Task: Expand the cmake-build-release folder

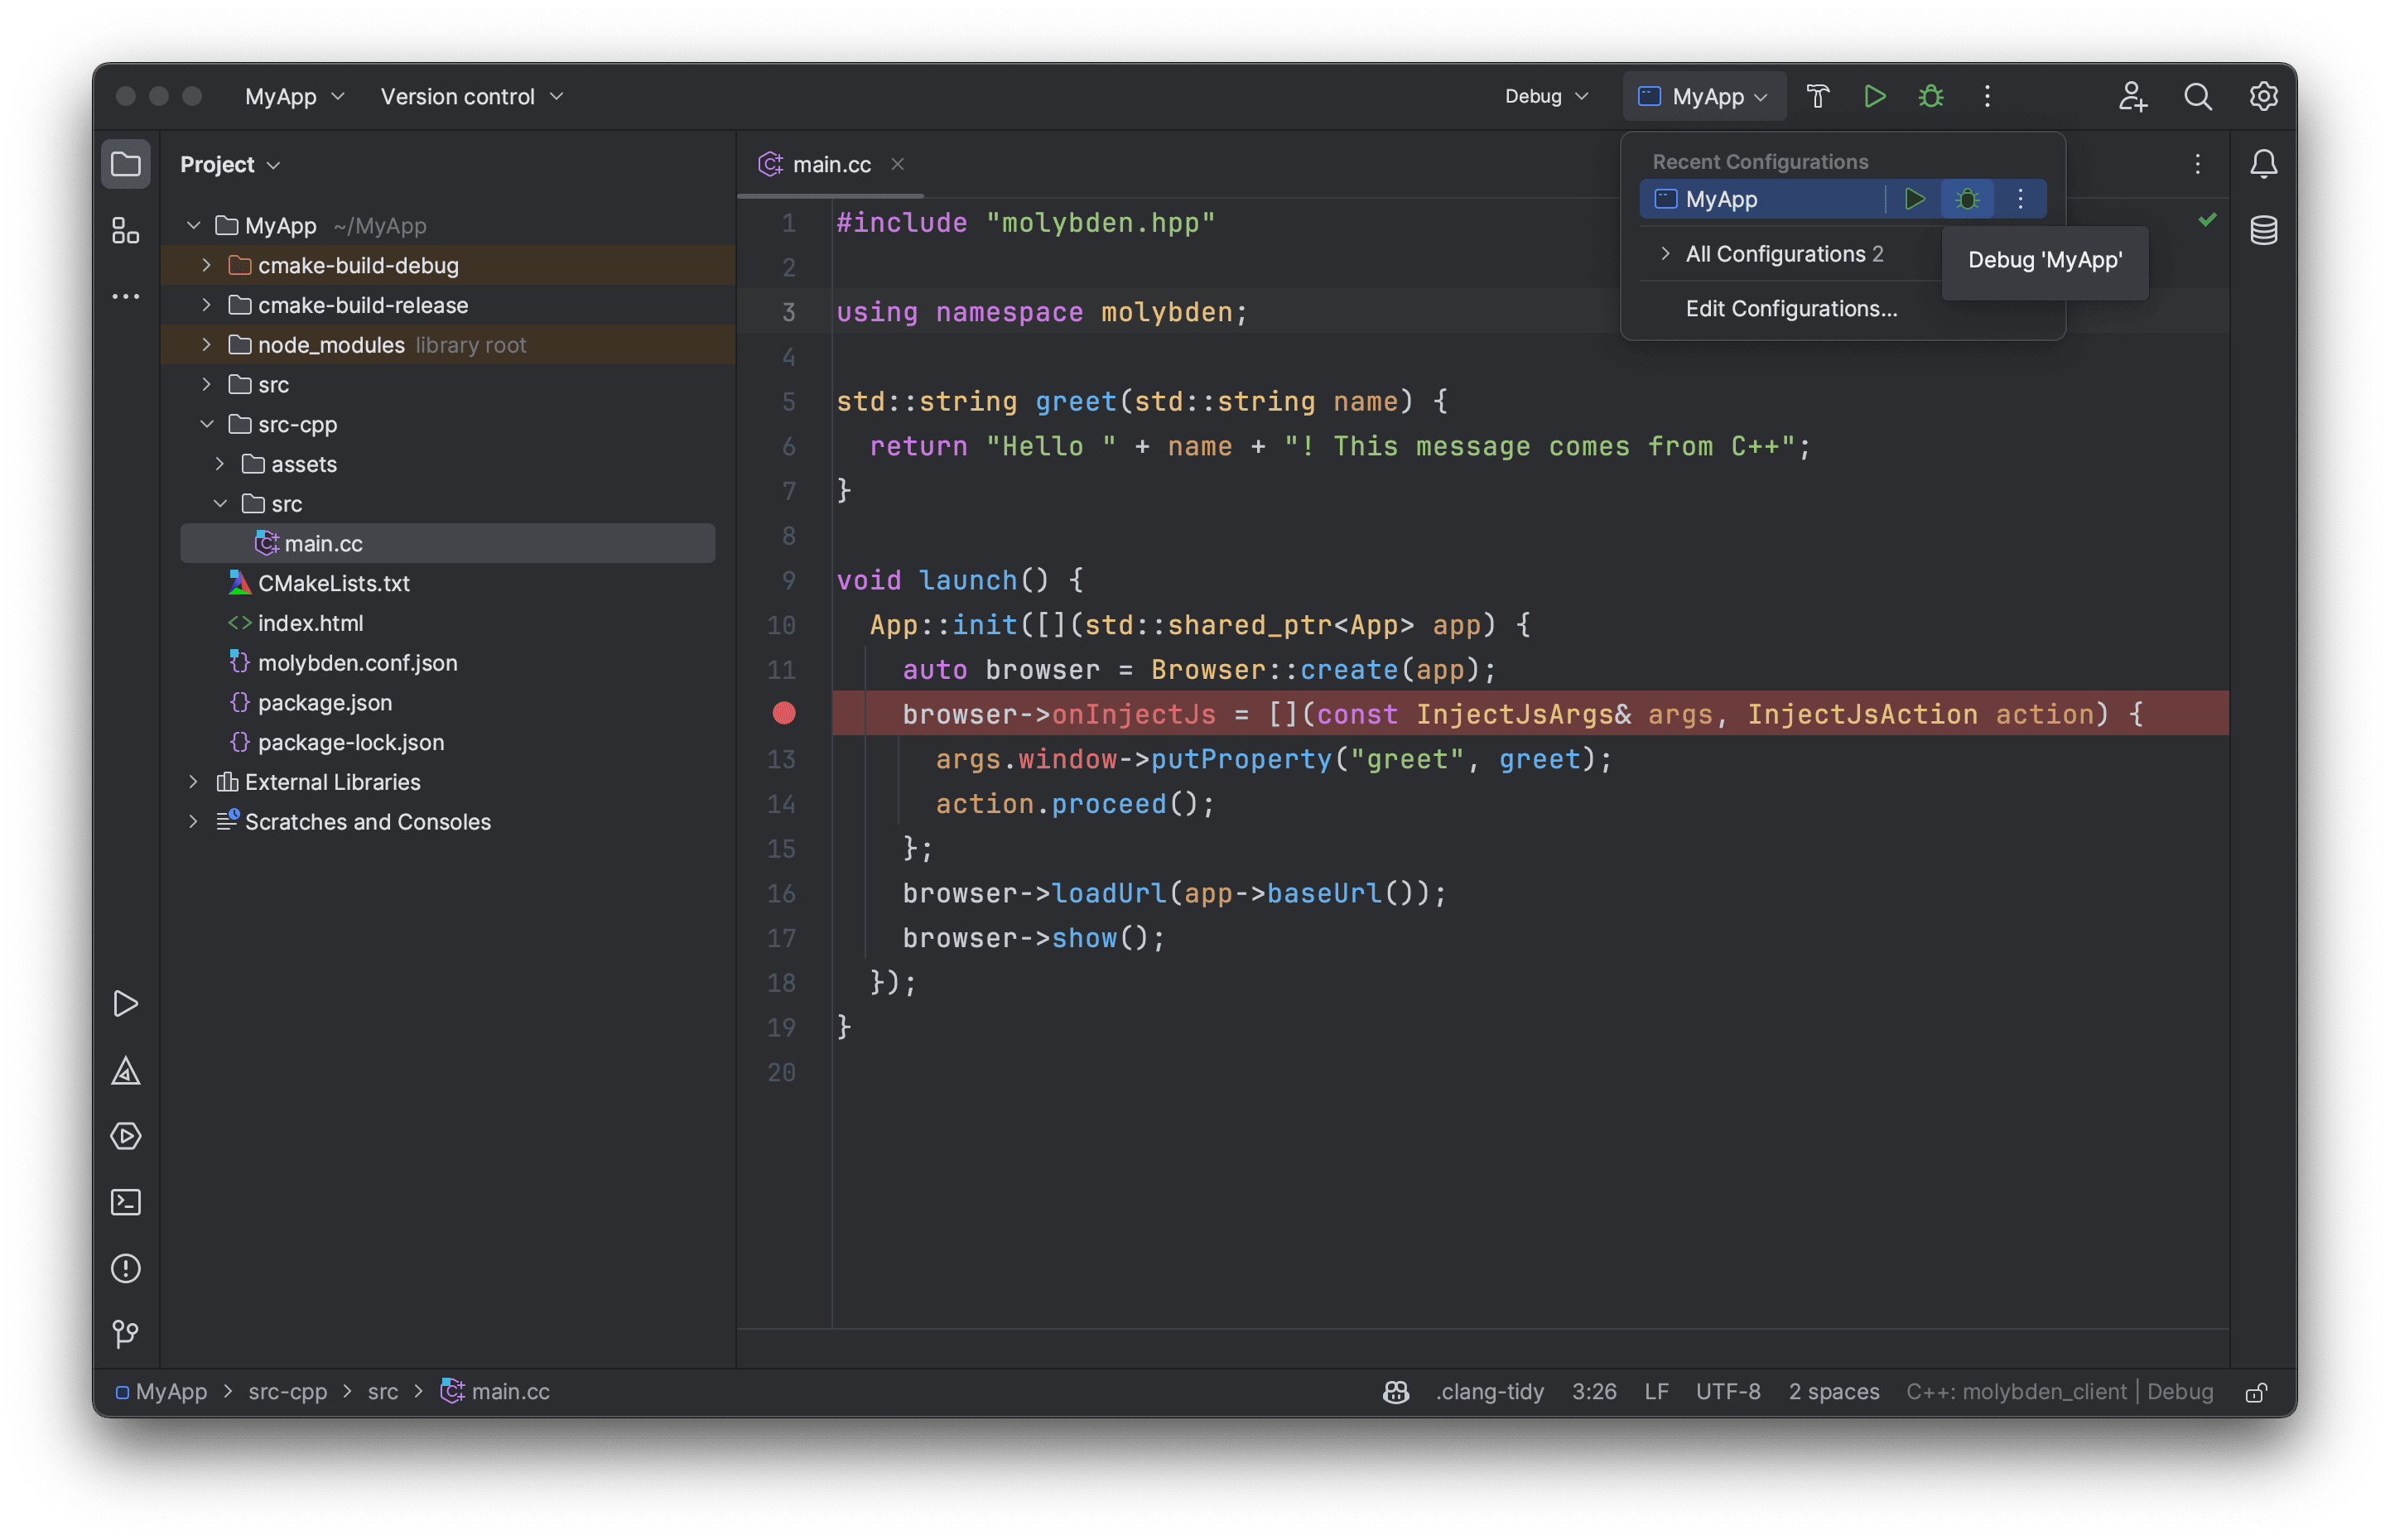Action: click(x=206, y=305)
